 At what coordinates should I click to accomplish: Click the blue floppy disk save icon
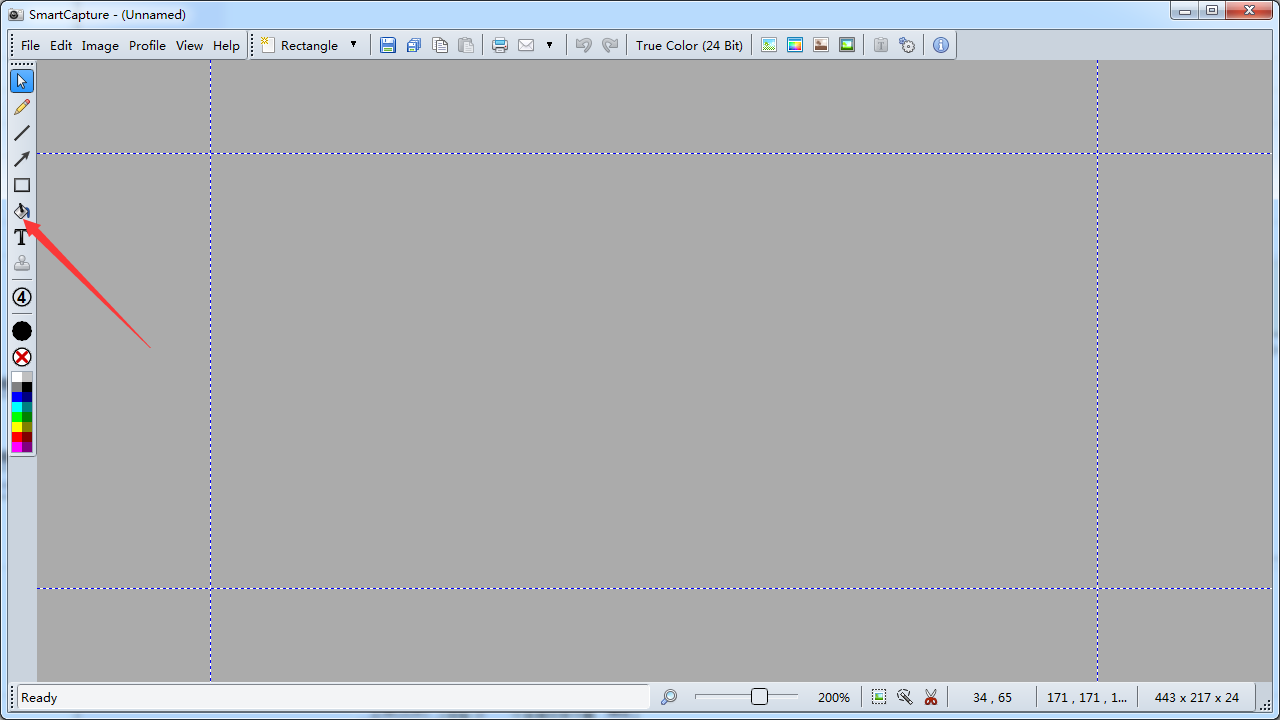click(x=388, y=45)
